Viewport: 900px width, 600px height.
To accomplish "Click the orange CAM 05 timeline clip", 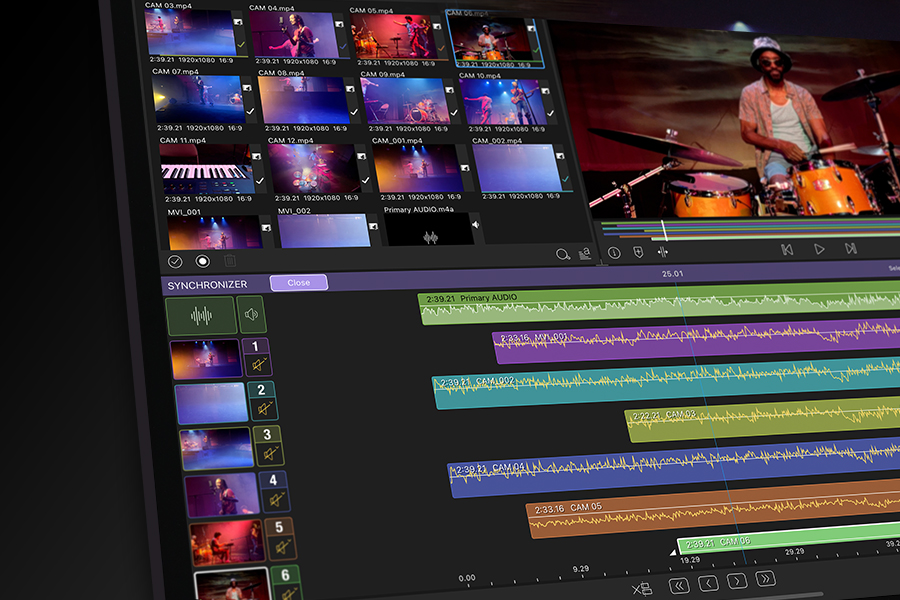I will [713, 510].
